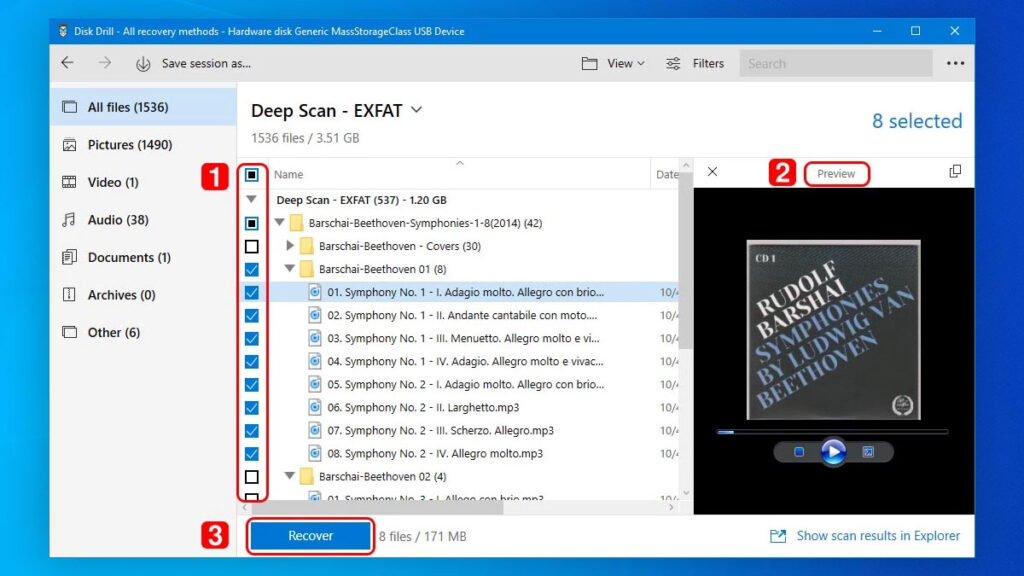Collapse Barschai-Beethoven 01 (8) folder
The width and height of the screenshot is (1024, 576).
point(289,268)
